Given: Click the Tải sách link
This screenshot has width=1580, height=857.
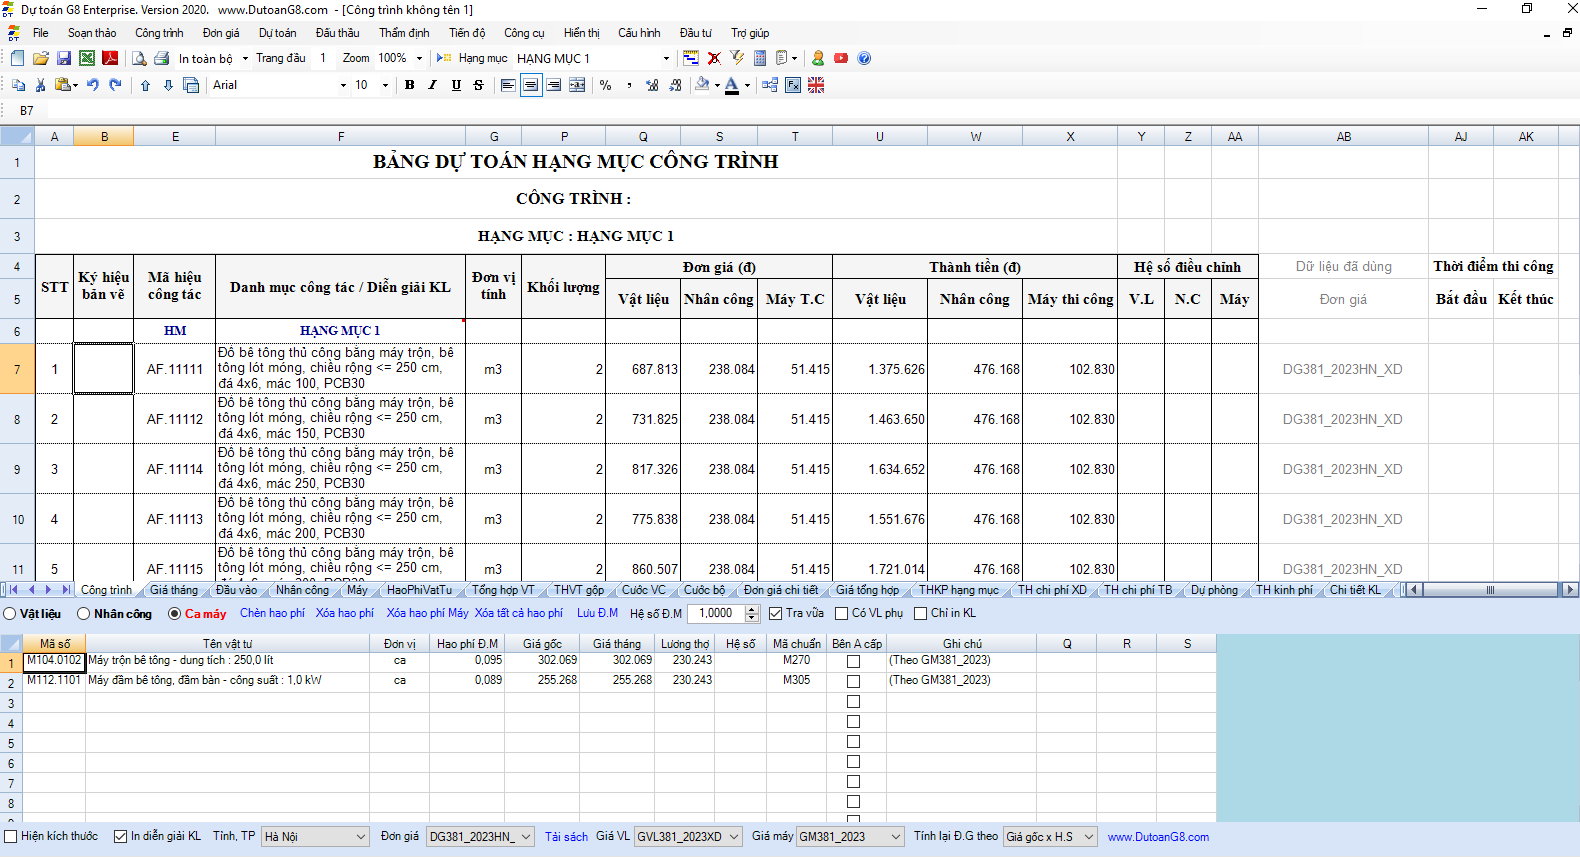Looking at the screenshot, I should tap(566, 837).
